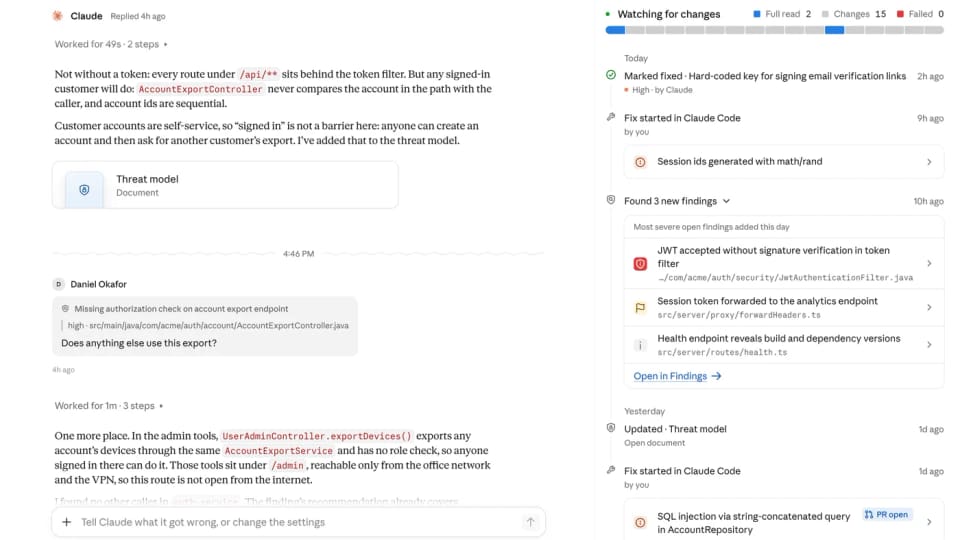Click Open document under Updated Threat model

click(654, 443)
